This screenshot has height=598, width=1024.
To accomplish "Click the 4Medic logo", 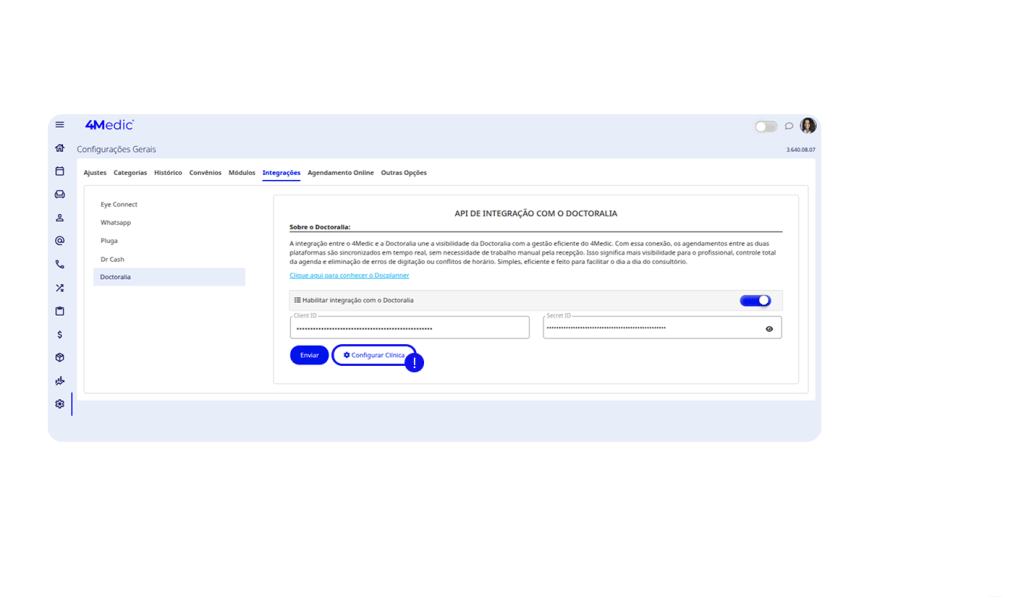I will pos(109,125).
